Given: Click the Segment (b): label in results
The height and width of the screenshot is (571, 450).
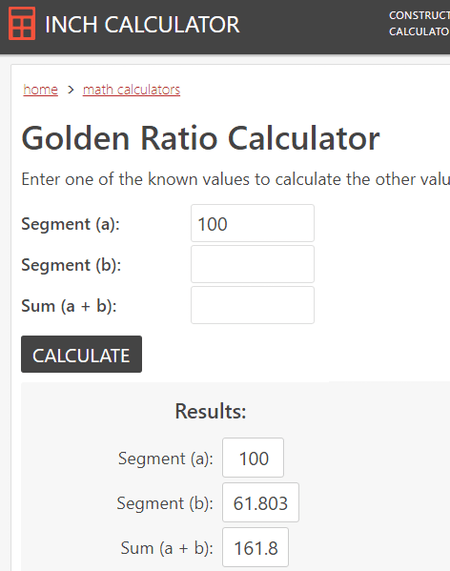Looking at the screenshot, I should (x=165, y=504).
